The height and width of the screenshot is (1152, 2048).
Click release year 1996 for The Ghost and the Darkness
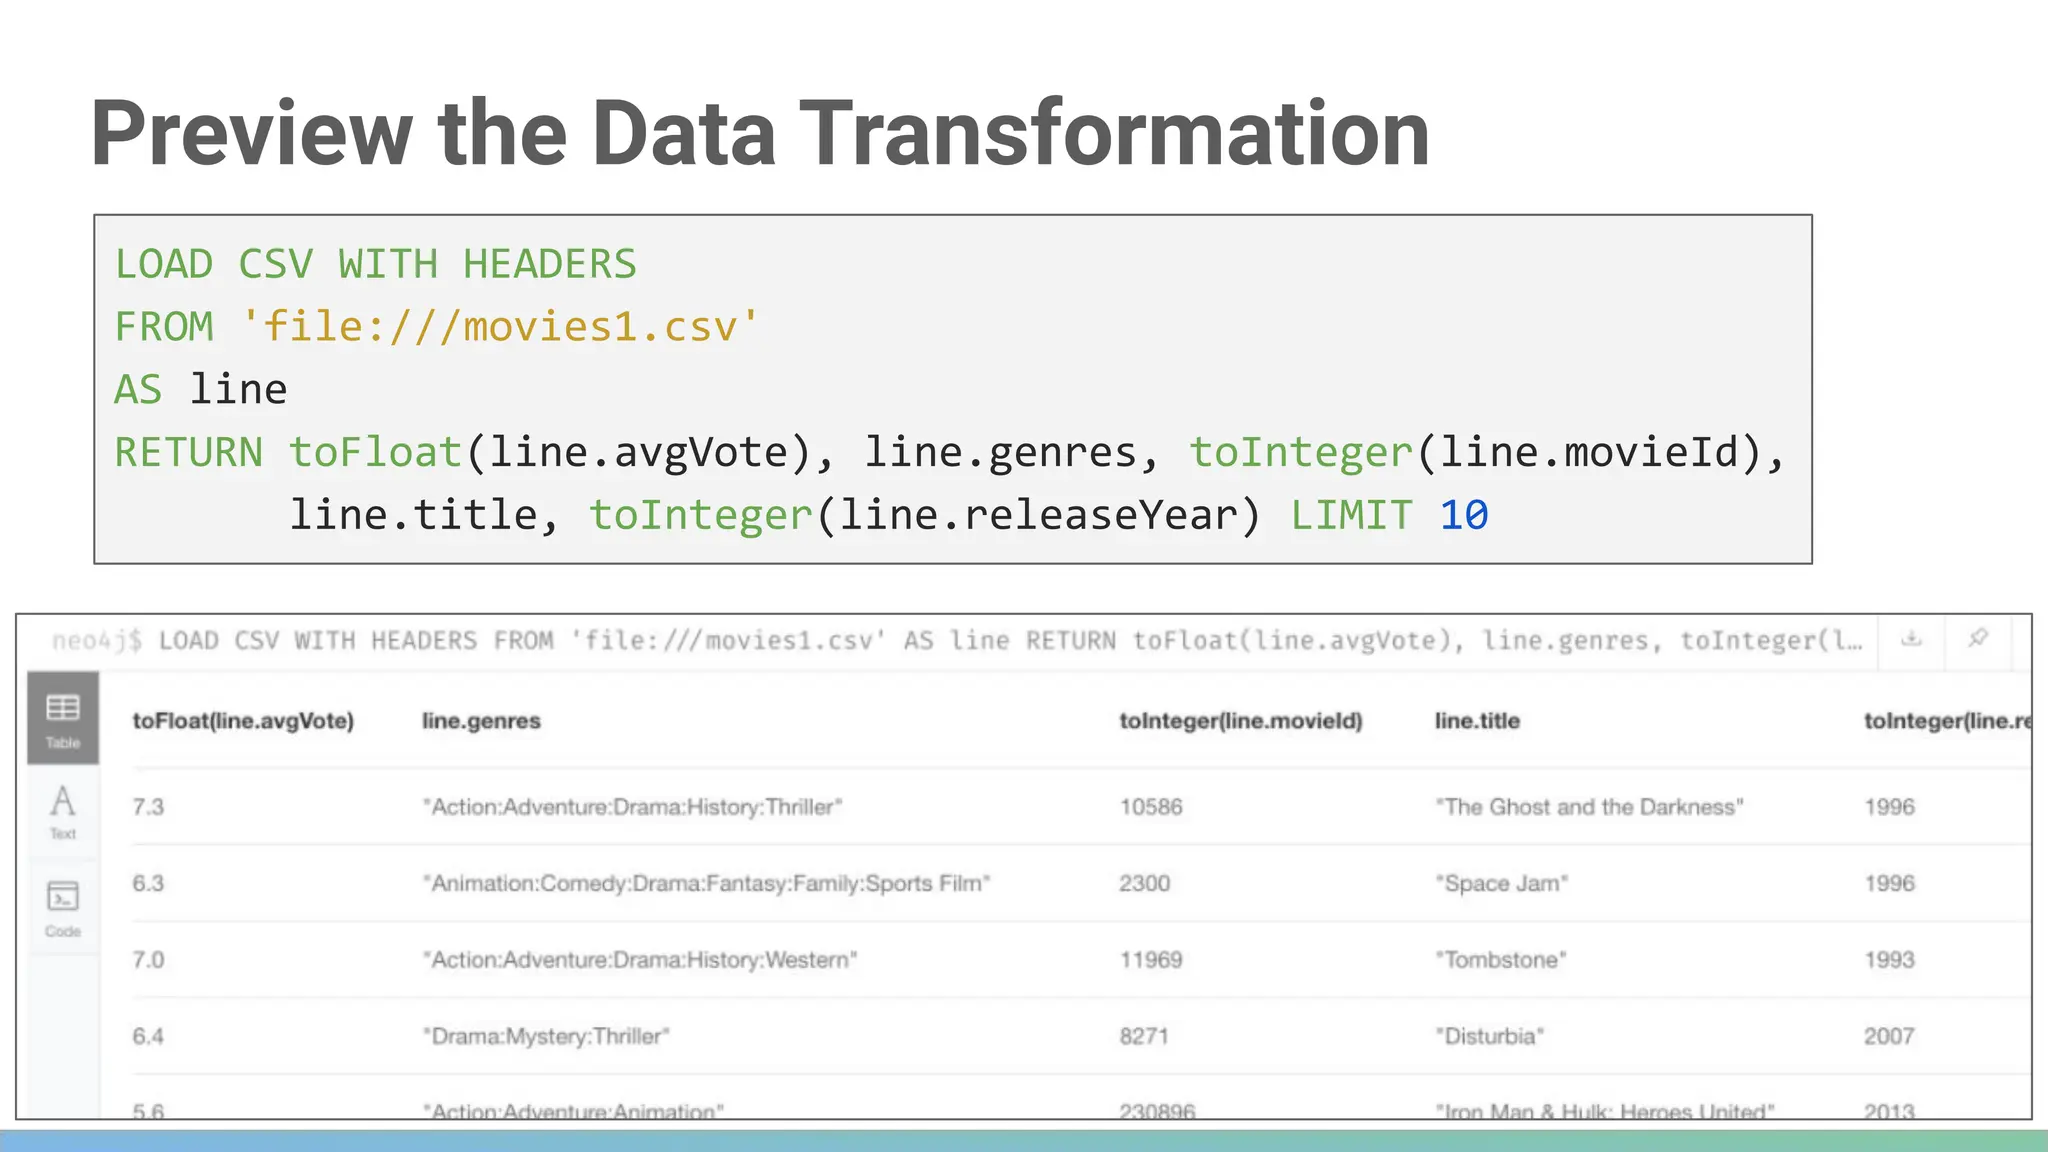coord(1889,807)
